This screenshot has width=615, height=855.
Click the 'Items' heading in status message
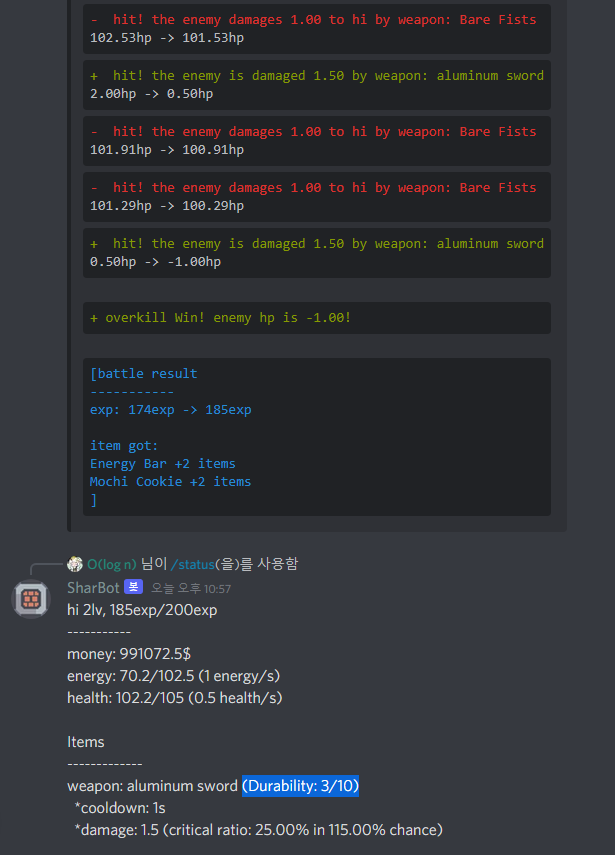click(86, 742)
